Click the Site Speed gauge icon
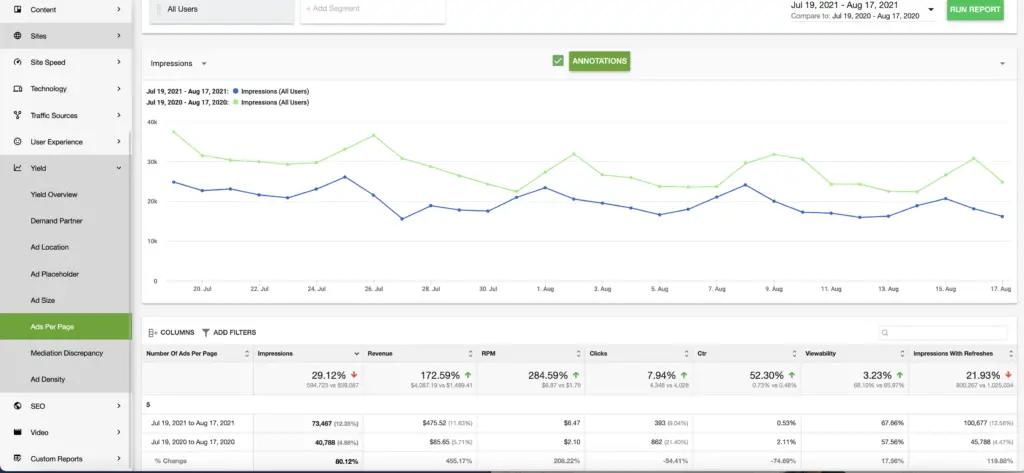This screenshot has width=1024, height=473. [18, 62]
